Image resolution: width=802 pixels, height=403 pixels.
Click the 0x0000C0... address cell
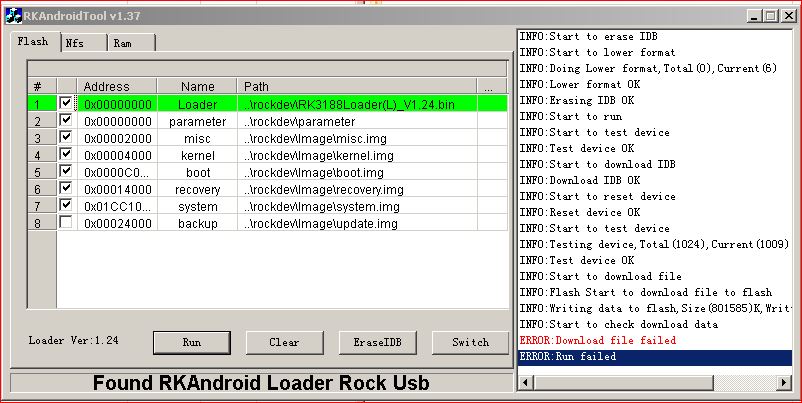click(x=118, y=172)
